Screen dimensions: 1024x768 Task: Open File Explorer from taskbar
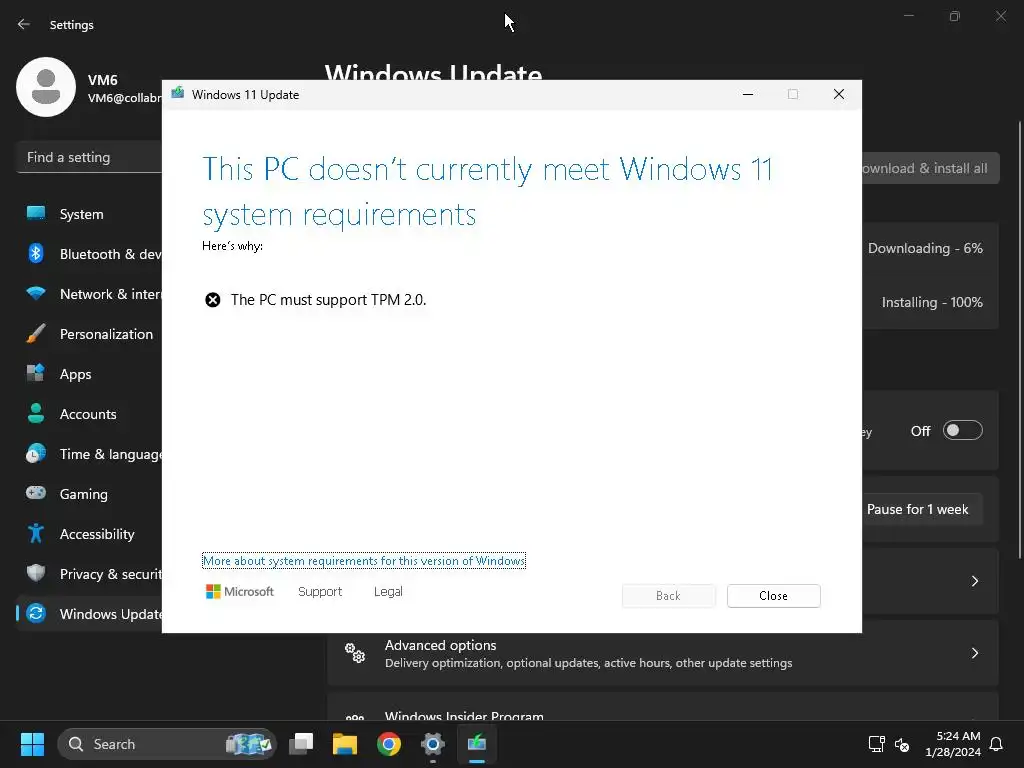click(x=345, y=744)
